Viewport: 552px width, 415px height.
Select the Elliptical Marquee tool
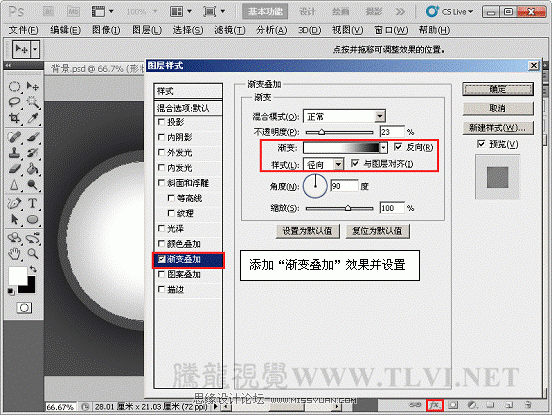point(14,87)
